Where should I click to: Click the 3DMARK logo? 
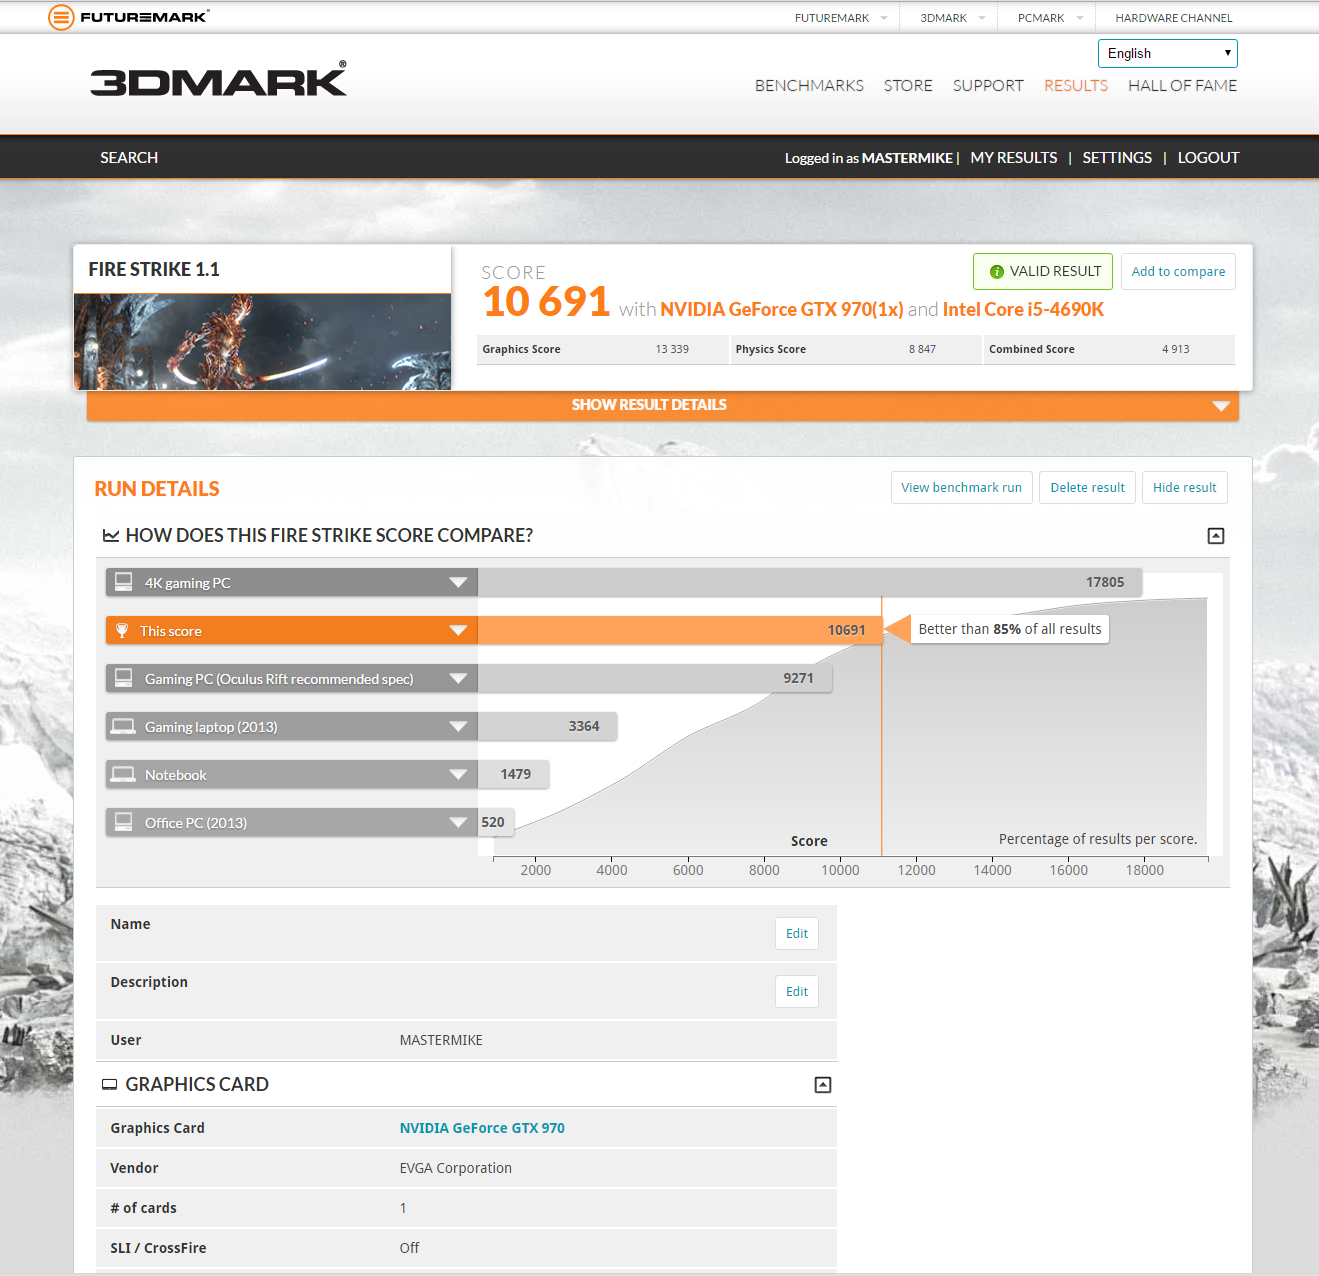pyautogui.click(x=219, y=80)
